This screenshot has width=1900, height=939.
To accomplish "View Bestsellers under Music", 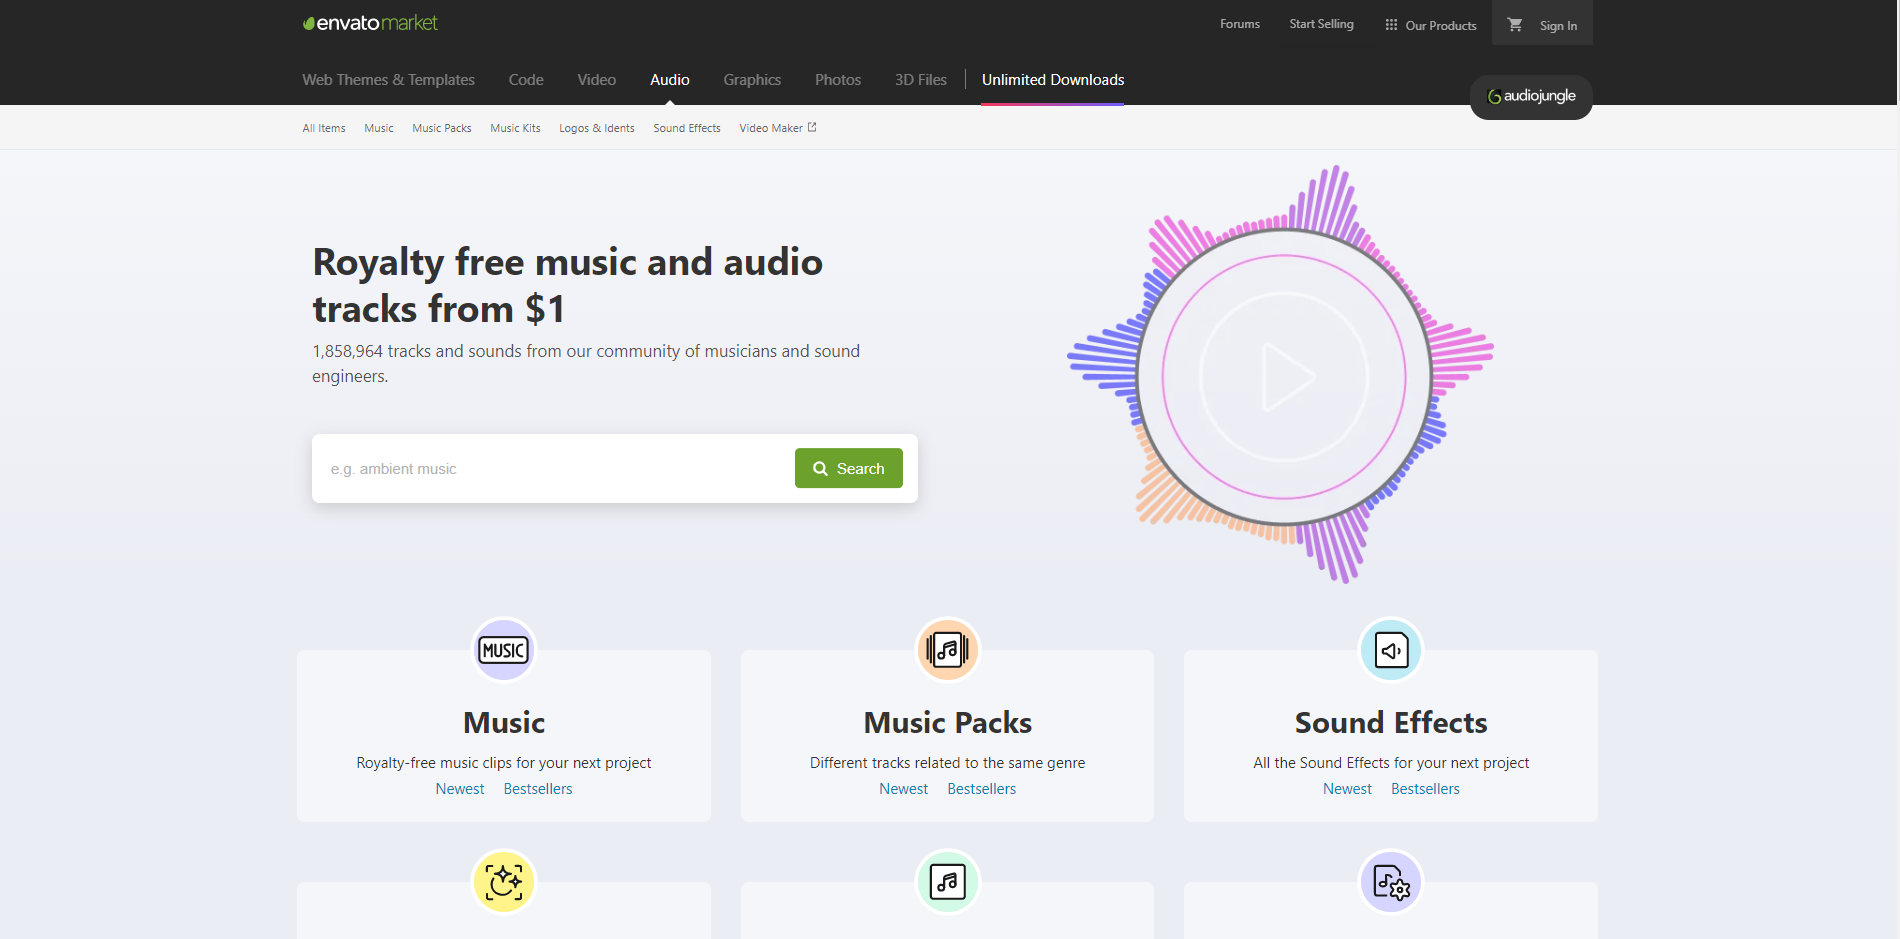I will [x=538, y=789].
